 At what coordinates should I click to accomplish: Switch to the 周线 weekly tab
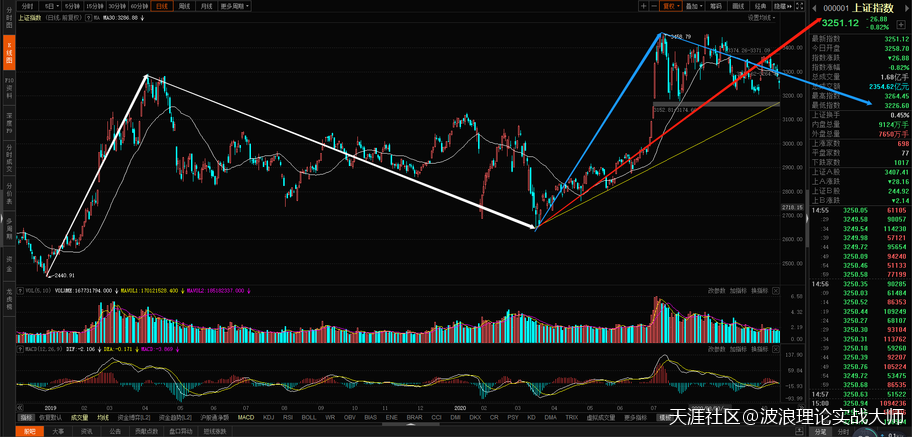click(184, 6)
